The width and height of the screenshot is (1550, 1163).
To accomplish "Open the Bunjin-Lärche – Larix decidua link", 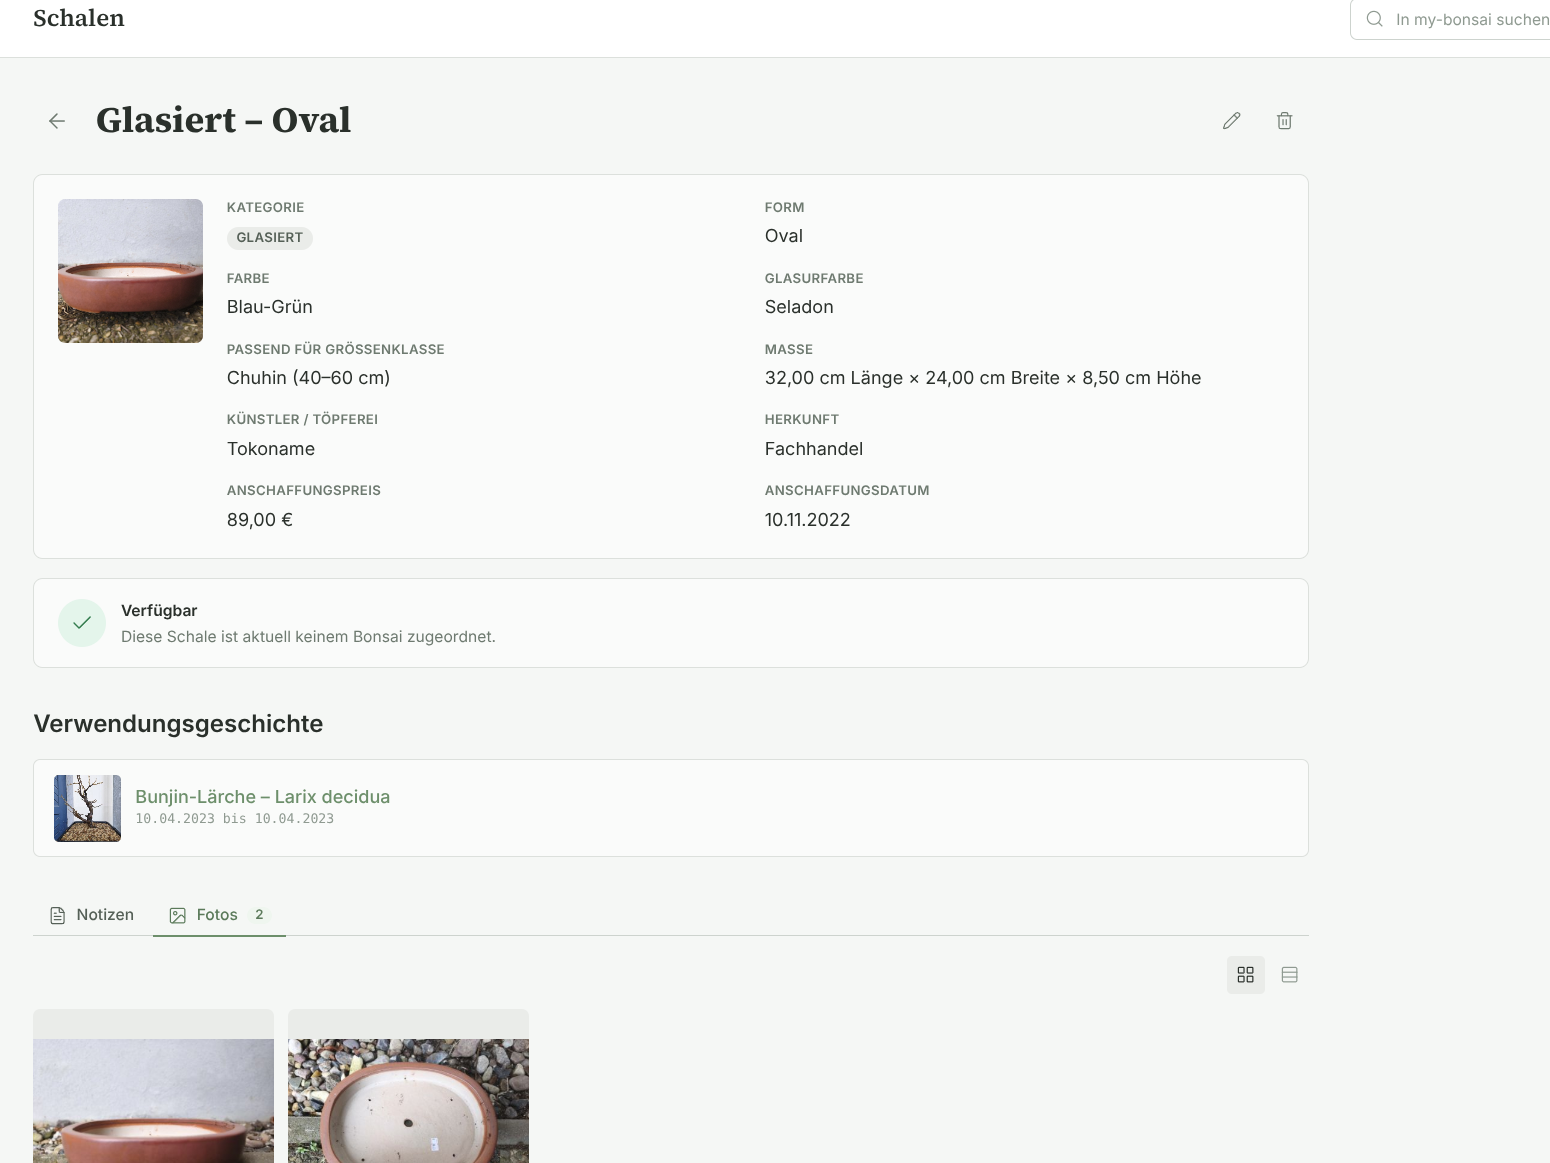I will click(x=262, y=796).
